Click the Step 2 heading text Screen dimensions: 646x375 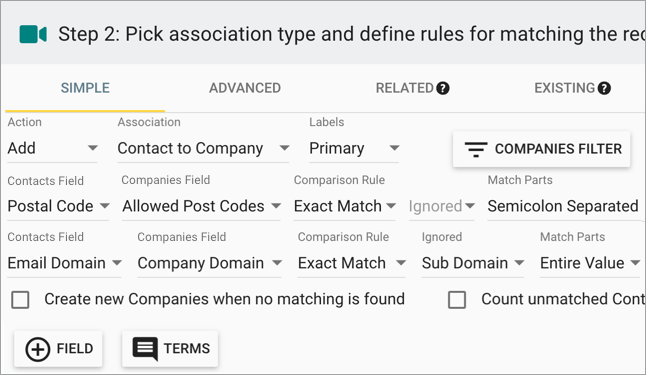pos(351,34)
